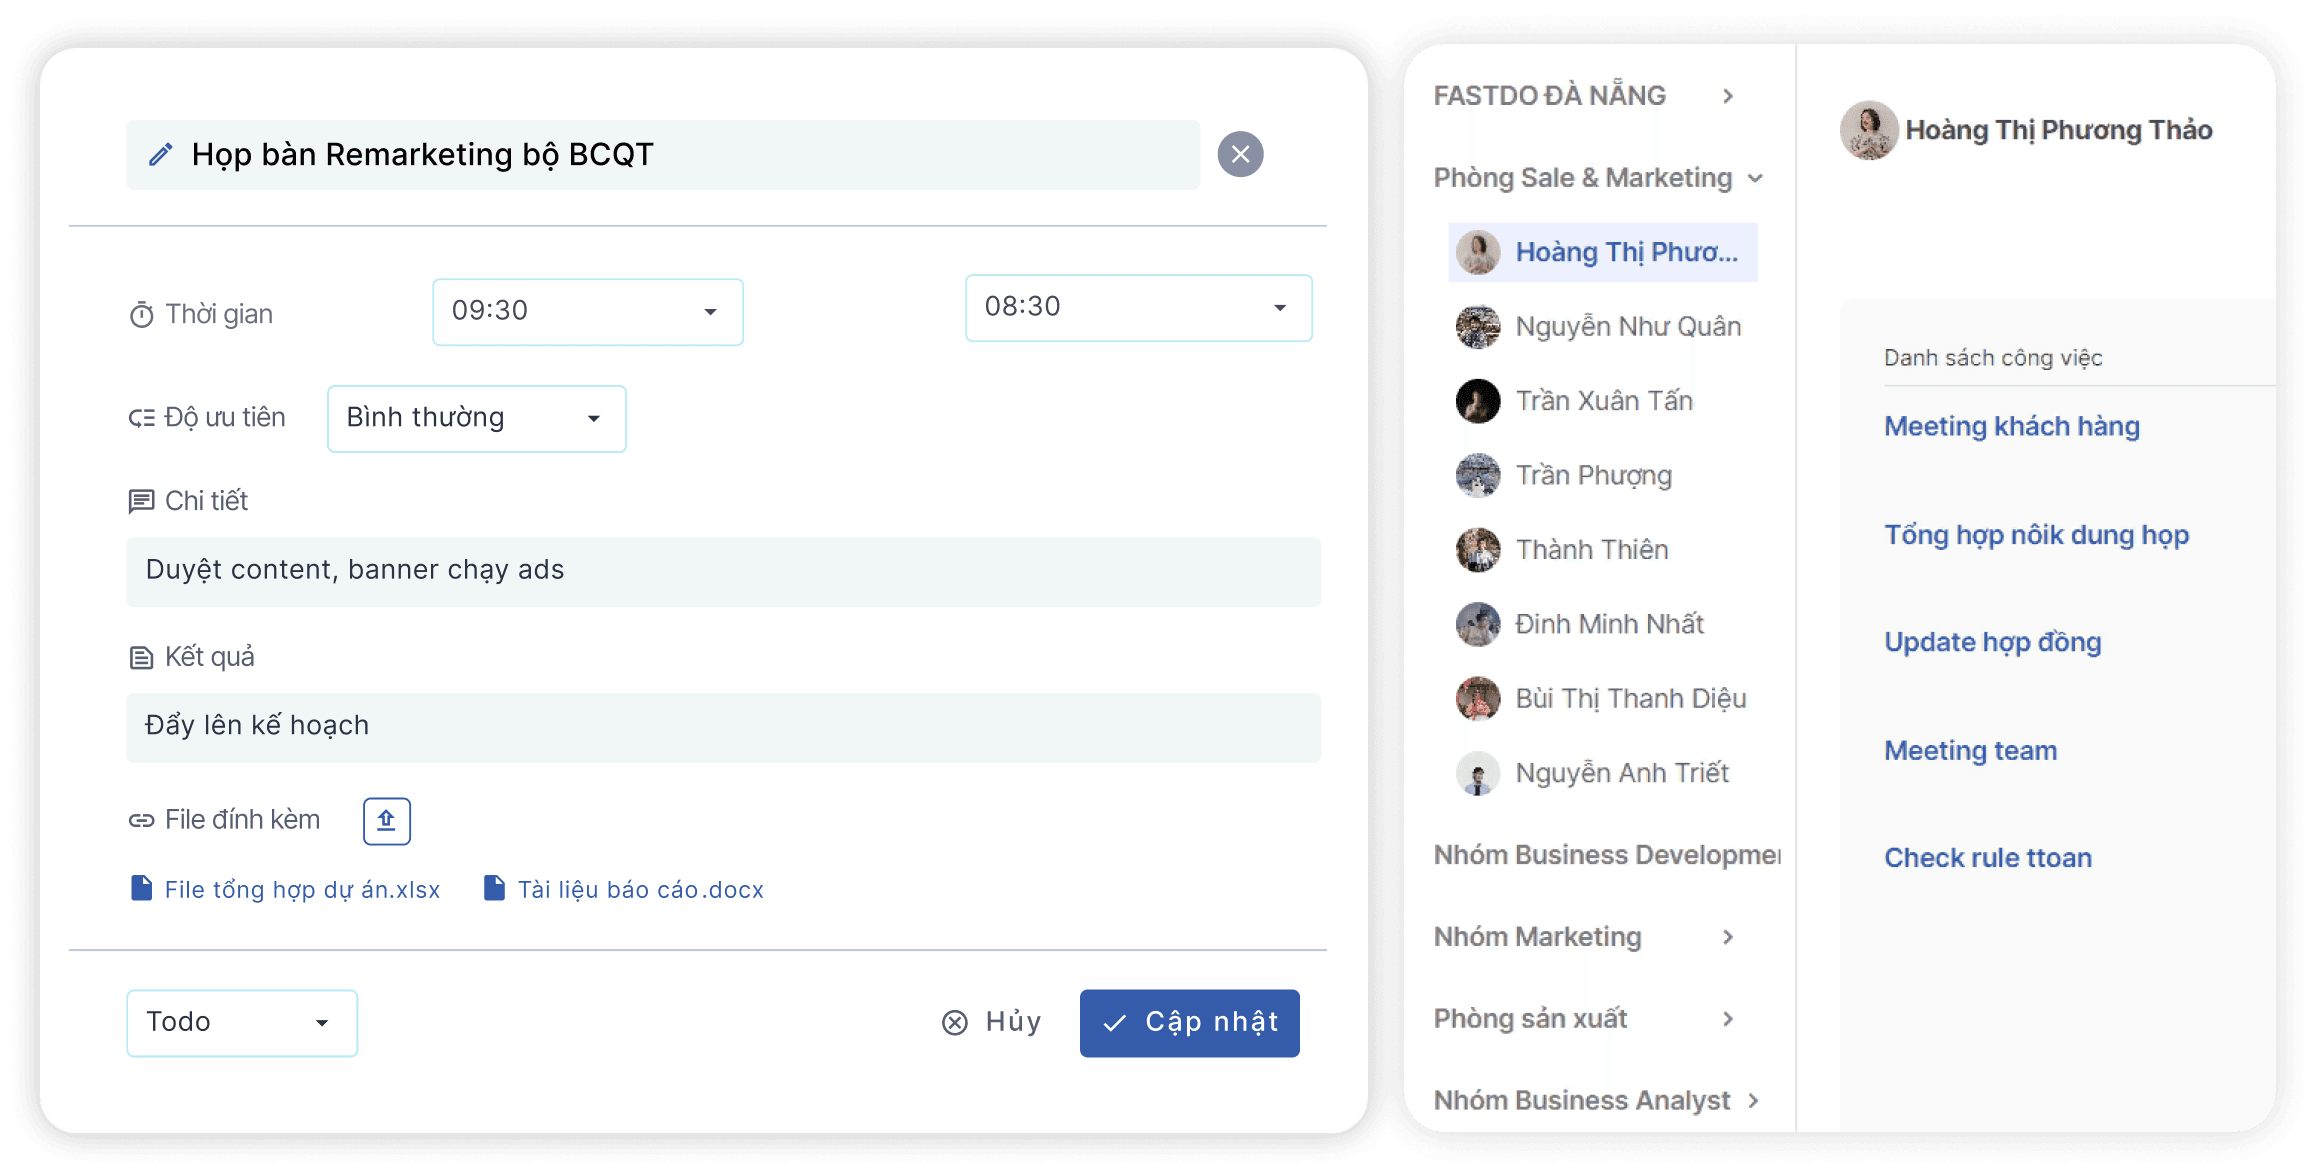
Task: Open the Bình thường priority dropdown
Action: (477, 418)
